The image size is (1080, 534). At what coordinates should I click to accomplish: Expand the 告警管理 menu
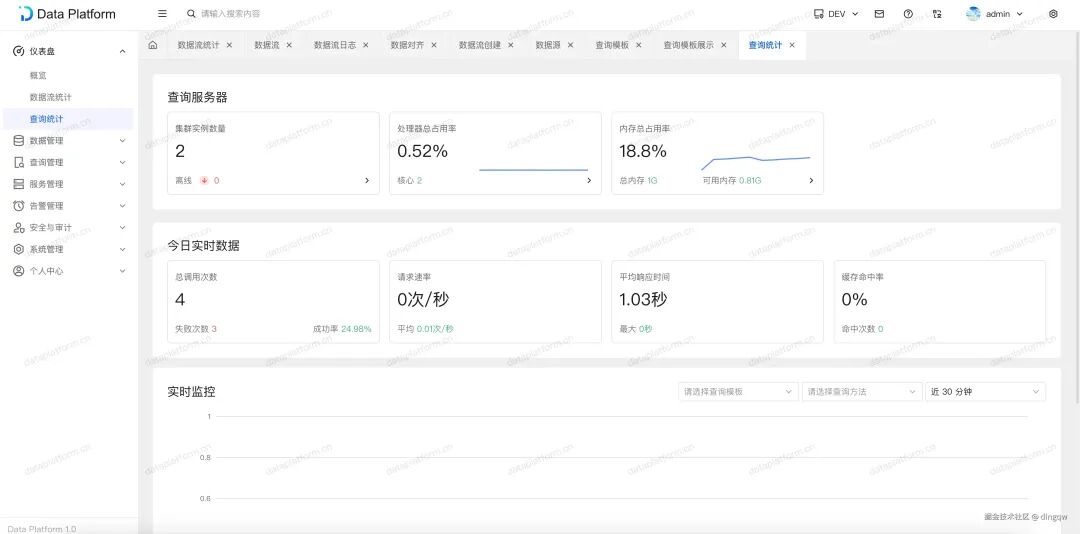point(69,206)
